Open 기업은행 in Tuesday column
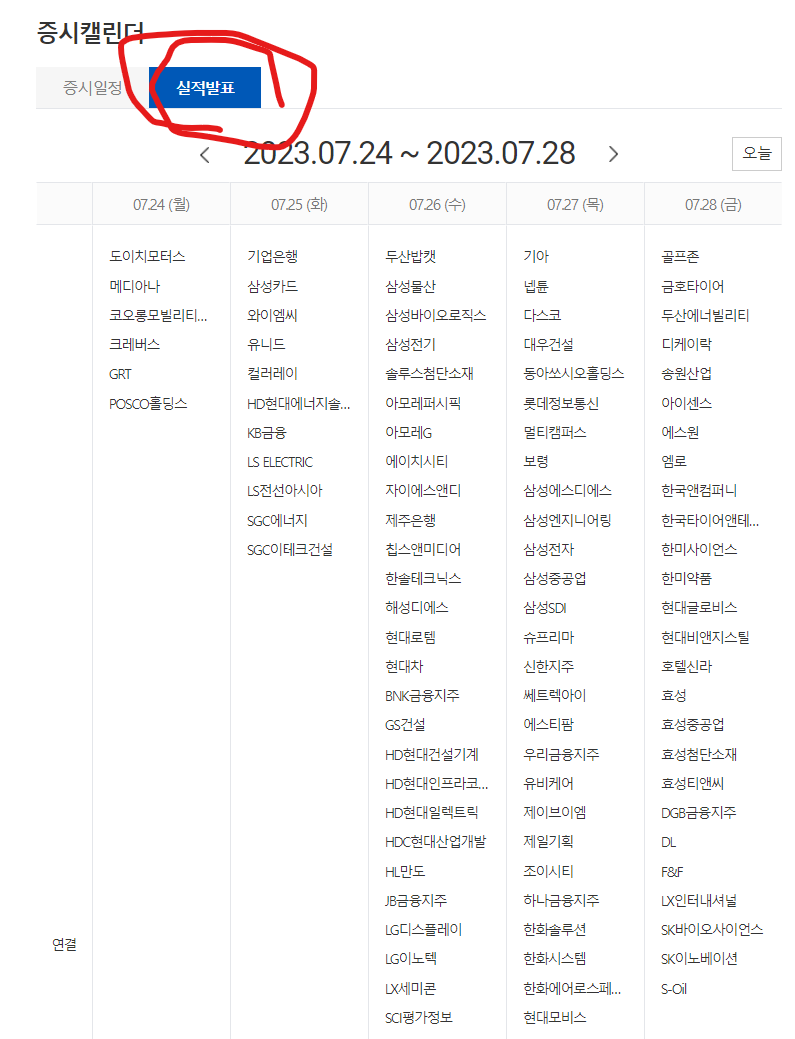 [272, 256]
